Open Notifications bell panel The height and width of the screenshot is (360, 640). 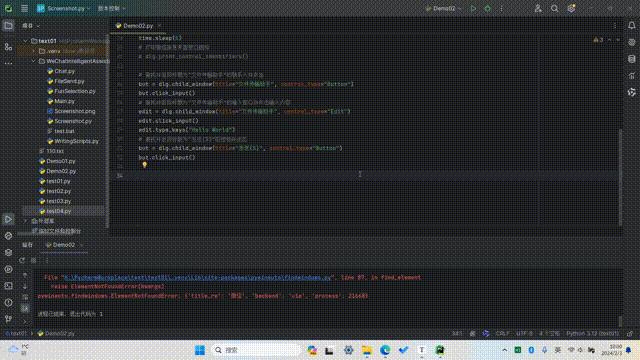[x=631, y=25]
